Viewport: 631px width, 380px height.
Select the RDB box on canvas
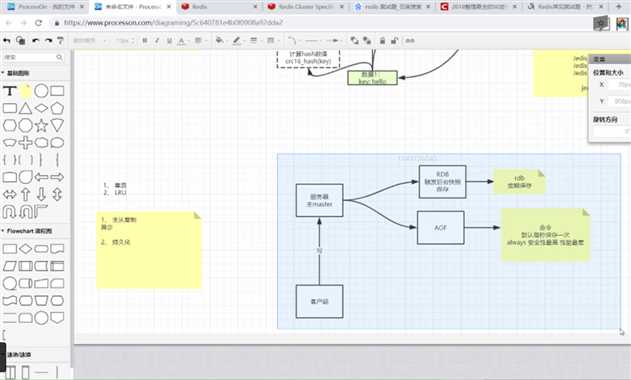click(442, 182)
